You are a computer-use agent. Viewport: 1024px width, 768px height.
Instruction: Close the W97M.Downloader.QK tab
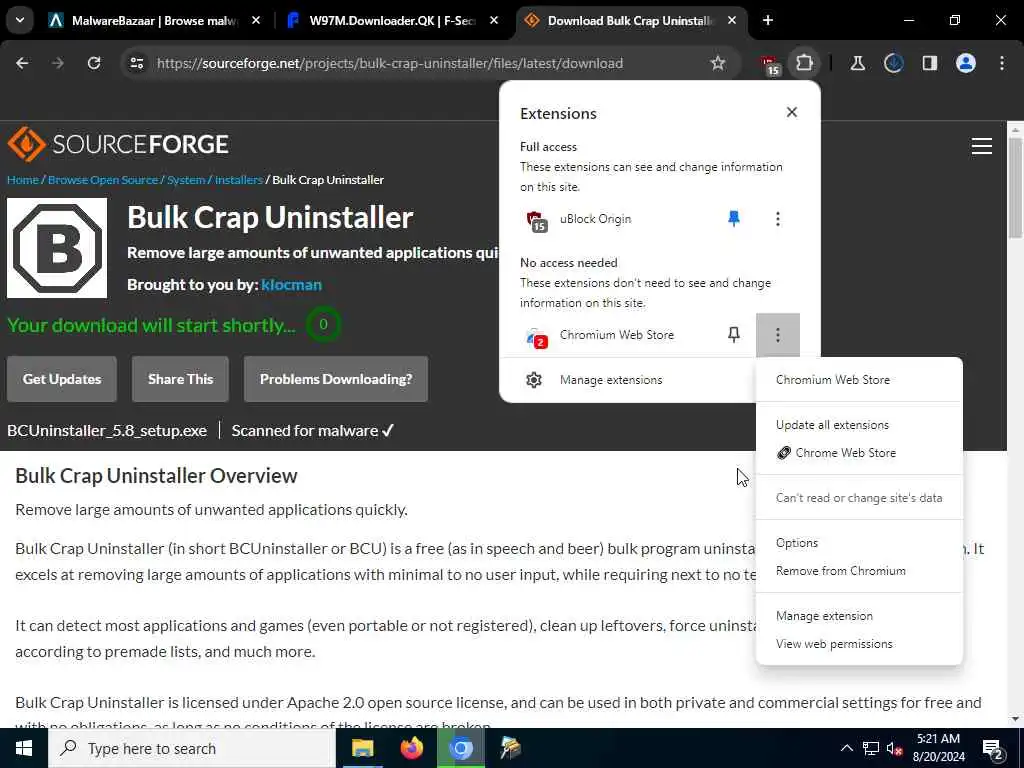pyautogui.click(x=494, y=21)
